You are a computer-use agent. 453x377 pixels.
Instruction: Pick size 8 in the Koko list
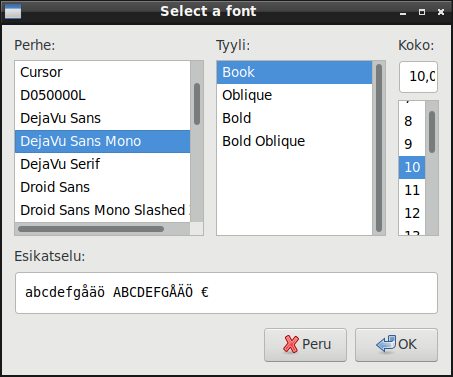pos(412,121)
